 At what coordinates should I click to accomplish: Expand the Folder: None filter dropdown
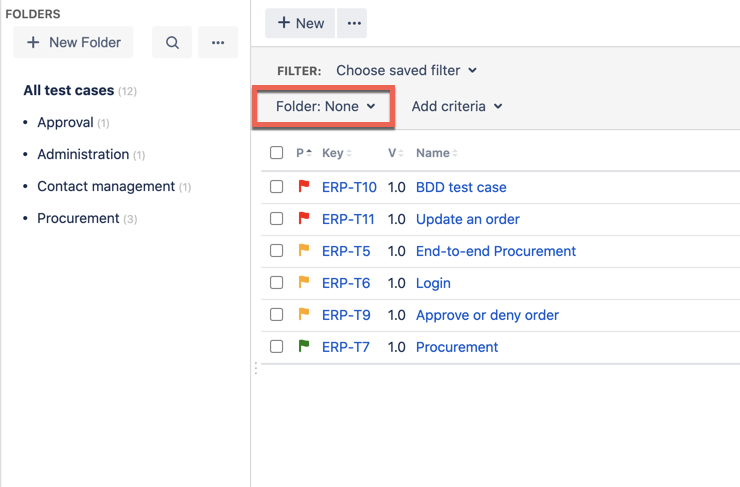click(325, 106)
